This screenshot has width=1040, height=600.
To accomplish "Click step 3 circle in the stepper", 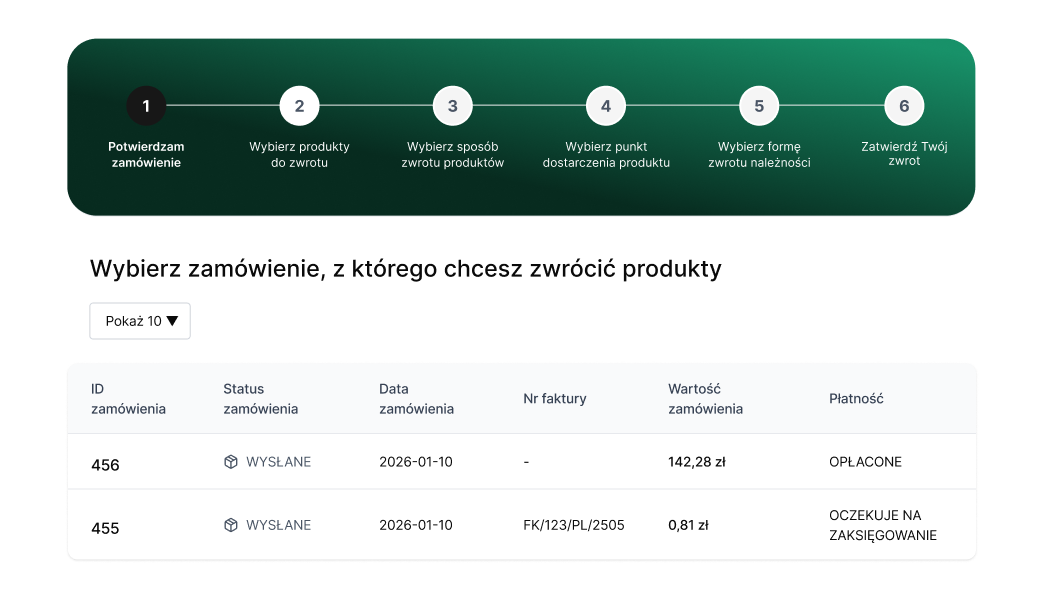I will point(452,106).
